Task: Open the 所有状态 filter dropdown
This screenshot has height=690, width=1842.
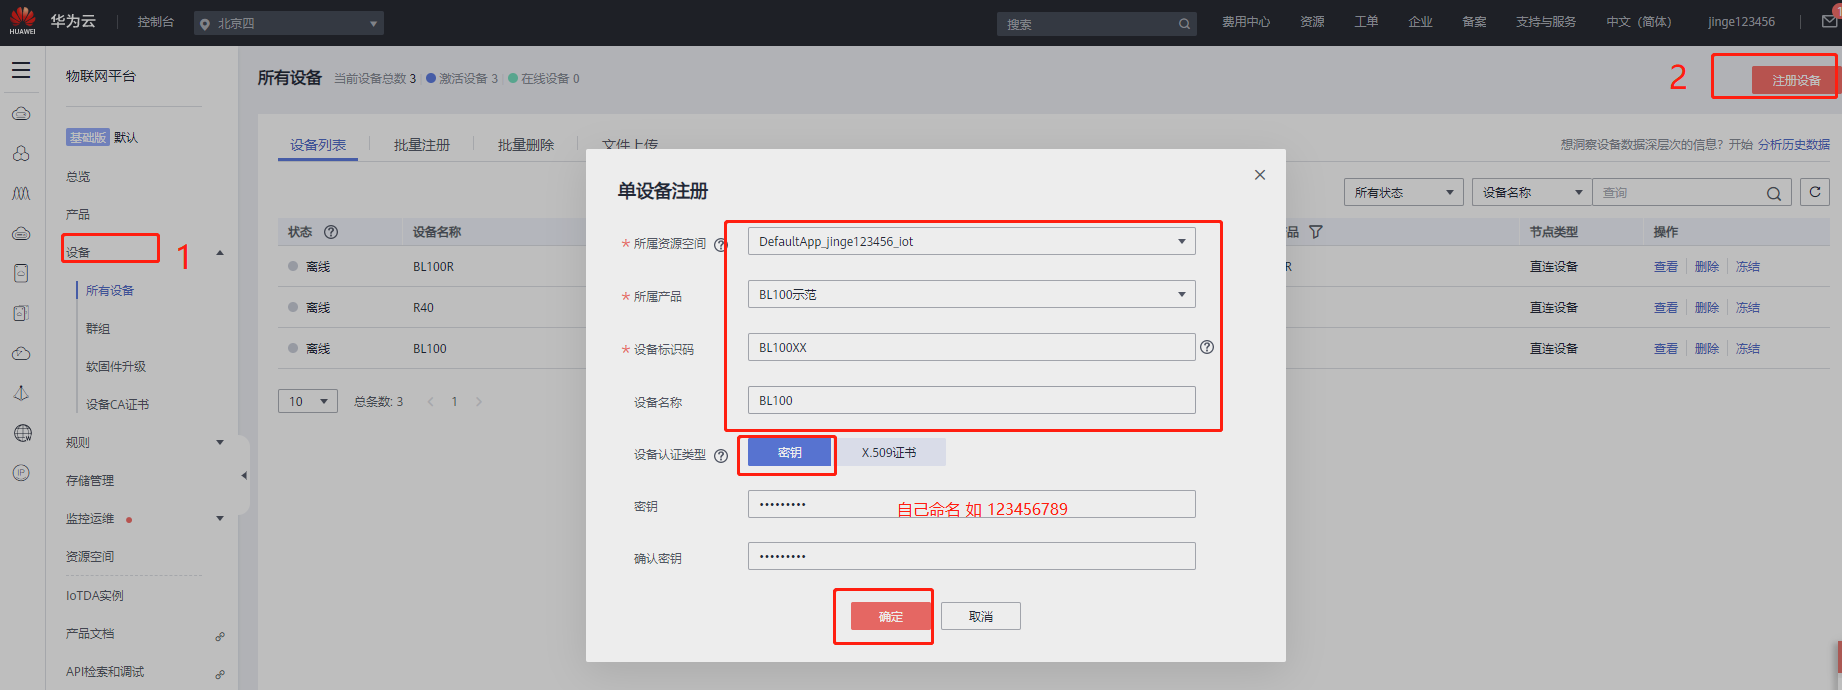Action: tap(1403, 192)
